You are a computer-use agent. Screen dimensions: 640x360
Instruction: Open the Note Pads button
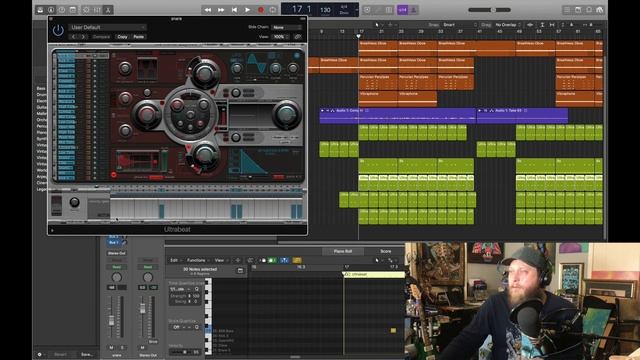[x=578, y=10]
